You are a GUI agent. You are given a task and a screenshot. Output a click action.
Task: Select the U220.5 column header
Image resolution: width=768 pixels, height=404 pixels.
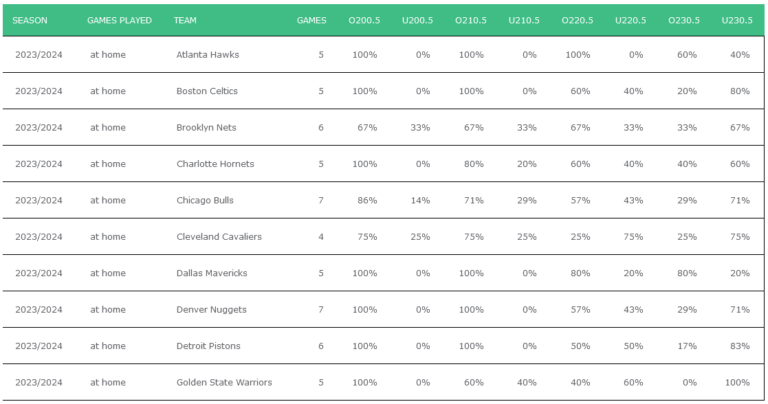pyautogui.click(x=631, y=20)
